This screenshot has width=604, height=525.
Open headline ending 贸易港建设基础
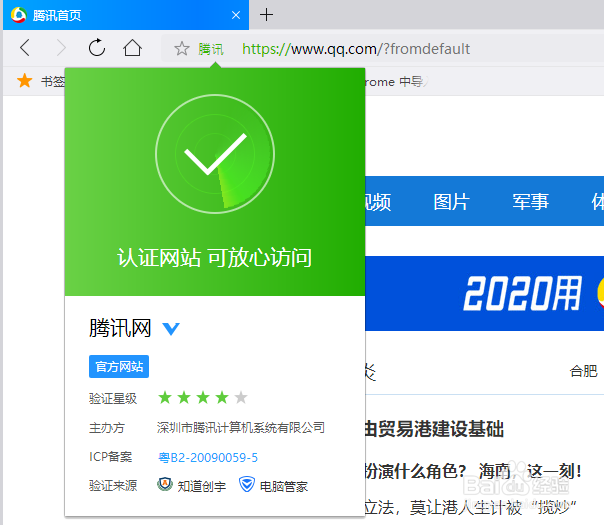435,429
